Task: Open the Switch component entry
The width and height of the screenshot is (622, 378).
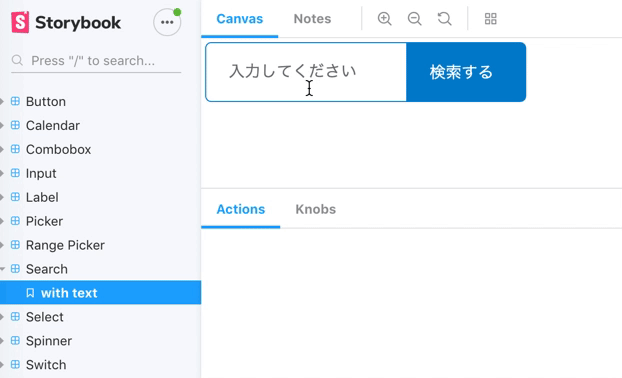Action: click(46, 365)
